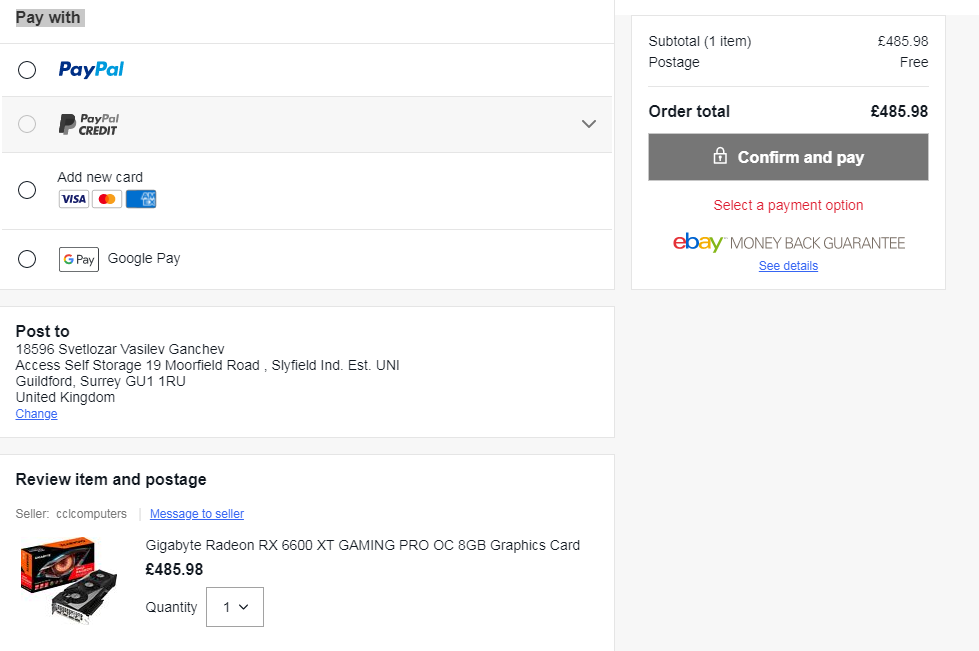Click the PayPal Credit logo
Image resolution: width=979 pixels, height=651 pixels.
[x=88, y=124]
